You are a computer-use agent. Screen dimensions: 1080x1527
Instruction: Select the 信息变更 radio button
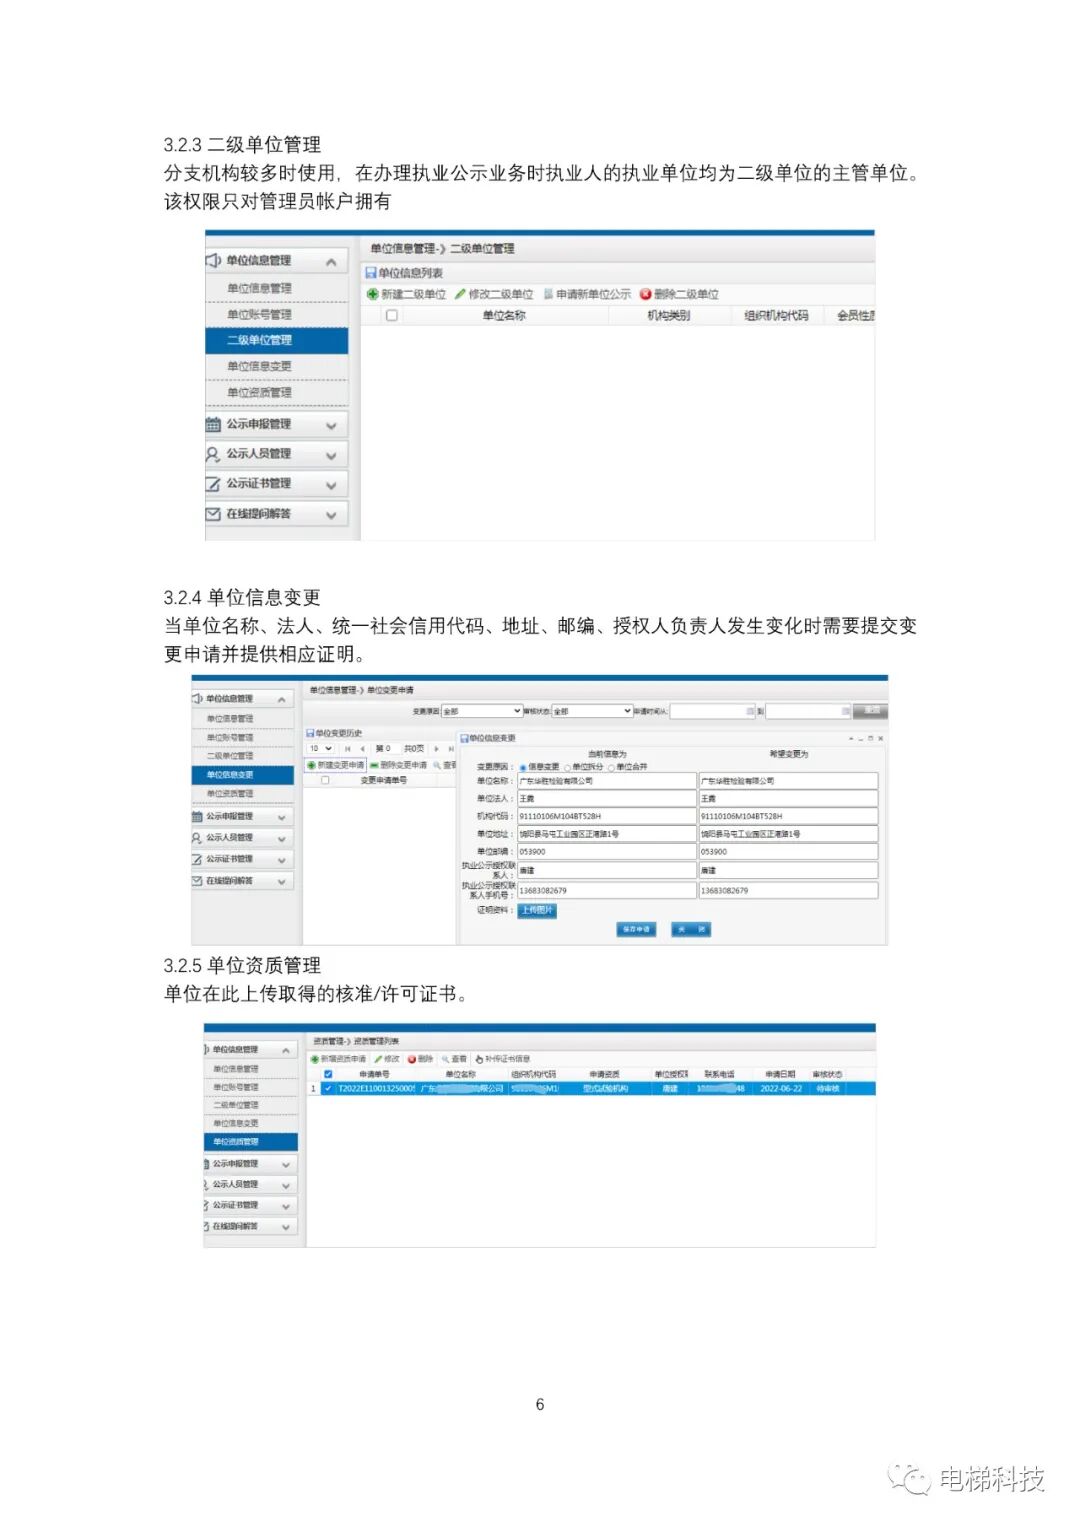point(524,765)
